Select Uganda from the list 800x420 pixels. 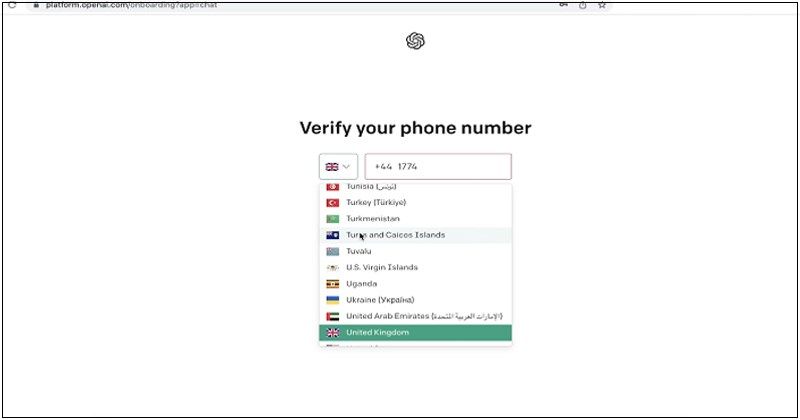click(415, 284)
